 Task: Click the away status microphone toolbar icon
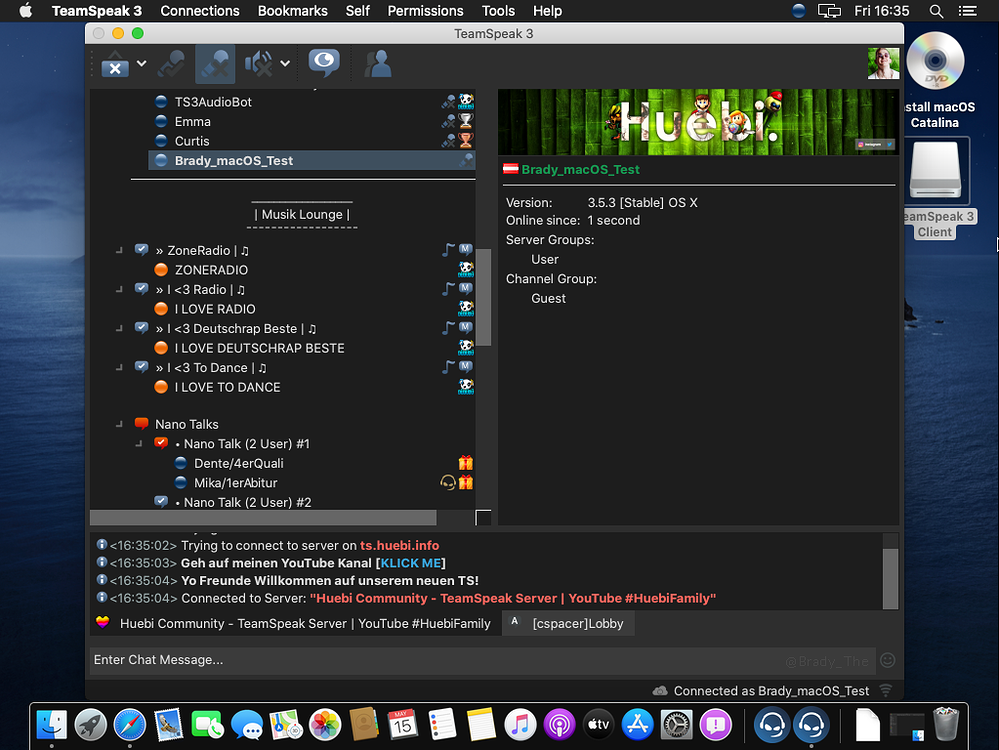[x=171, y=65]
